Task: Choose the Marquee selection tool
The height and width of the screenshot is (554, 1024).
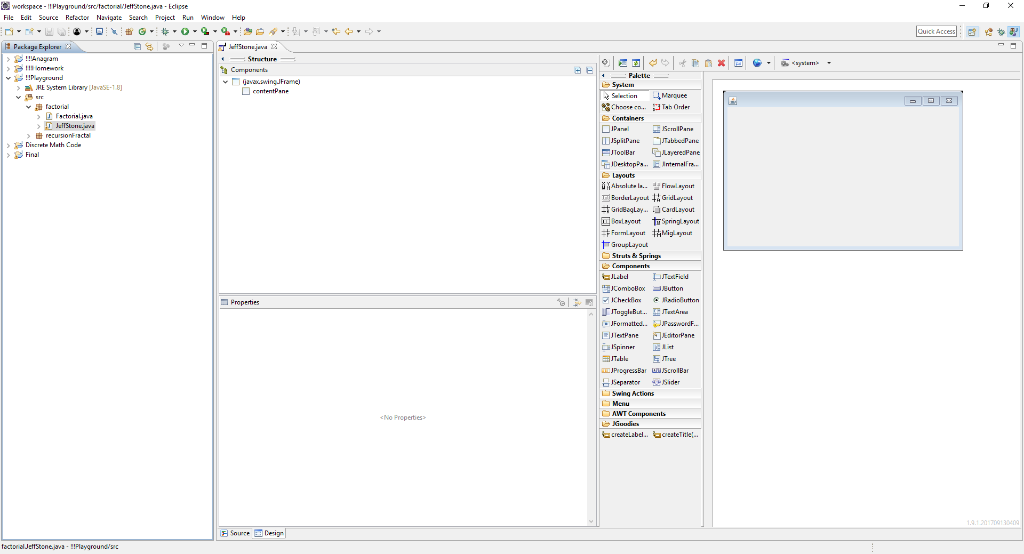Action: pyautogui.click(x=674, y=96)
